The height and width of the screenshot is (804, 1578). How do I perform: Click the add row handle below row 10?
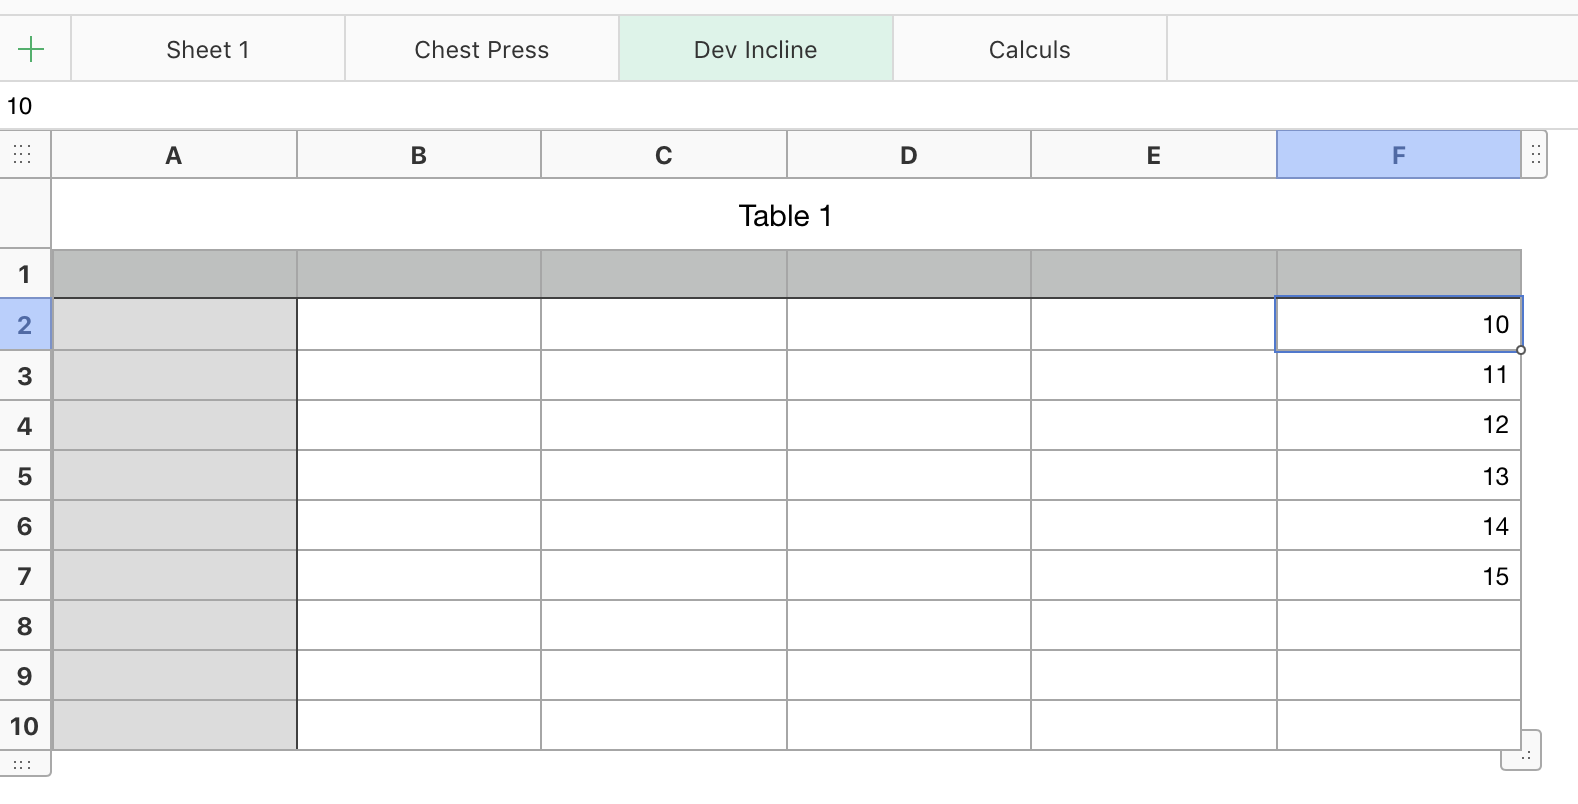(23, 765)
